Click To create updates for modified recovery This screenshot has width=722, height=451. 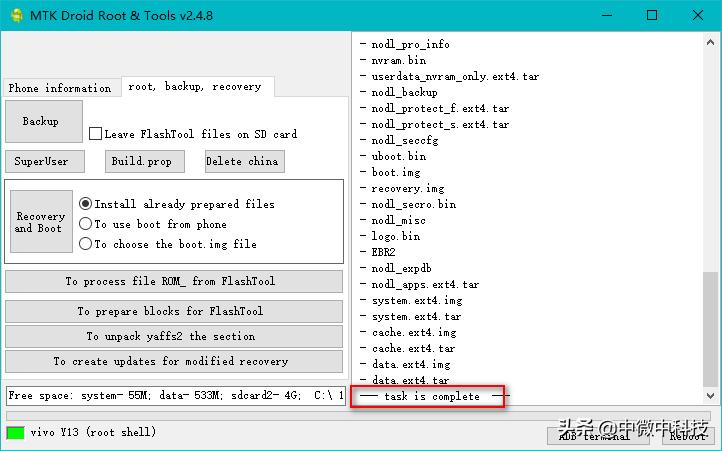(174, 361)
